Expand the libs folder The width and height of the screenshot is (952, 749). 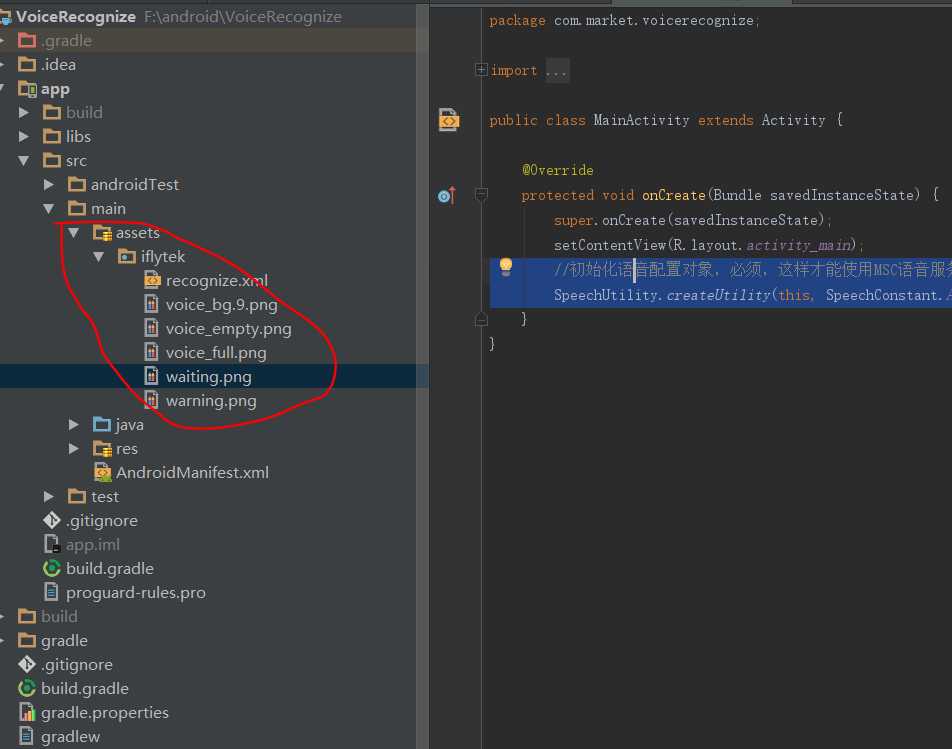point(24,137)
